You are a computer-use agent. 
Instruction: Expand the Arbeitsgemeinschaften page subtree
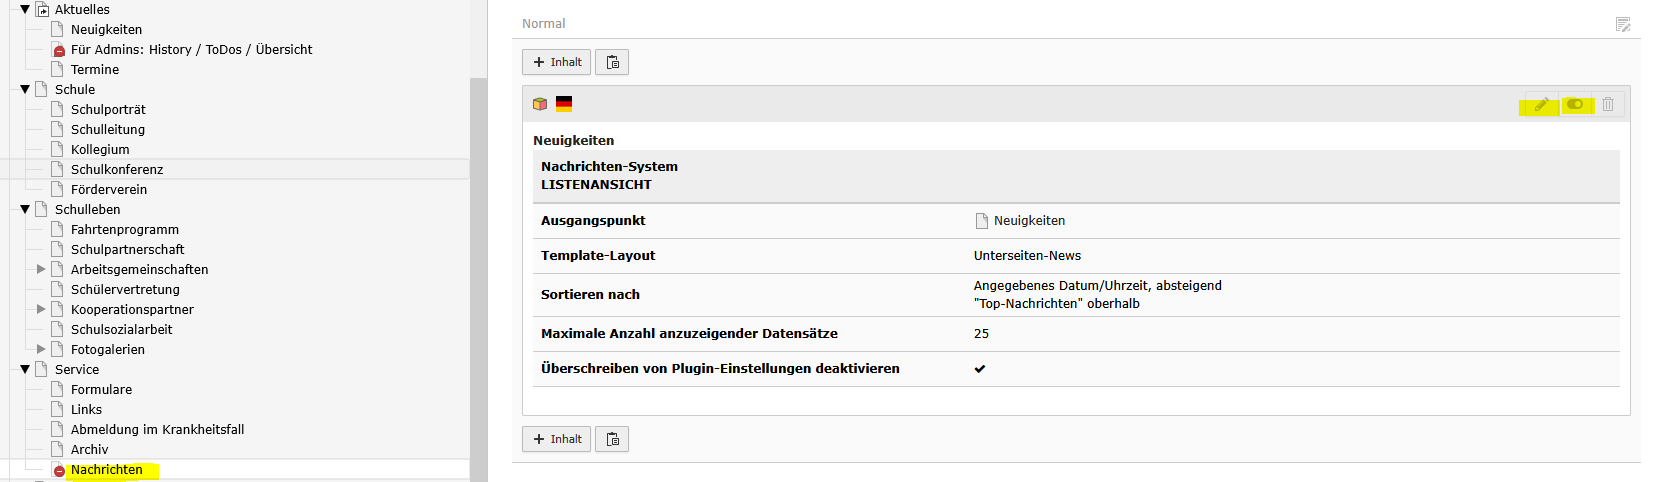[x=41, y=269]
